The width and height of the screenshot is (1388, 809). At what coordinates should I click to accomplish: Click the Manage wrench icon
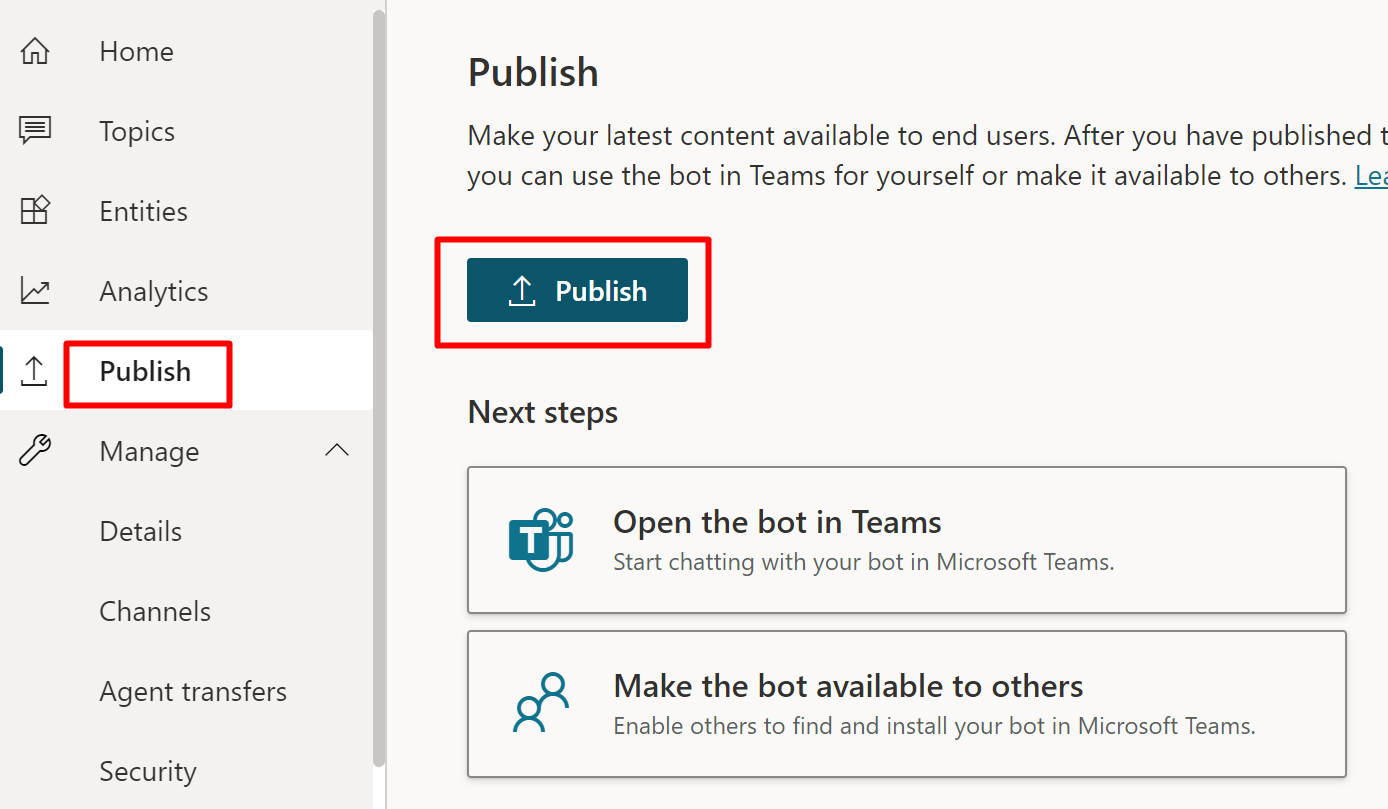(x=35, y=451)
